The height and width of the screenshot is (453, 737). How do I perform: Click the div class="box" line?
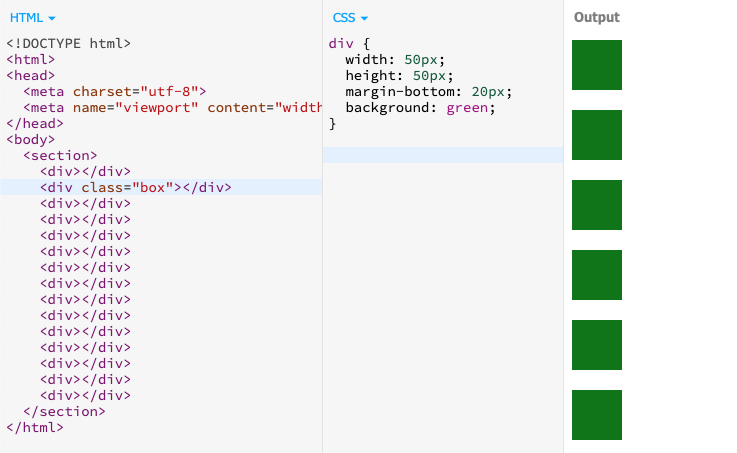coord(136,187)
